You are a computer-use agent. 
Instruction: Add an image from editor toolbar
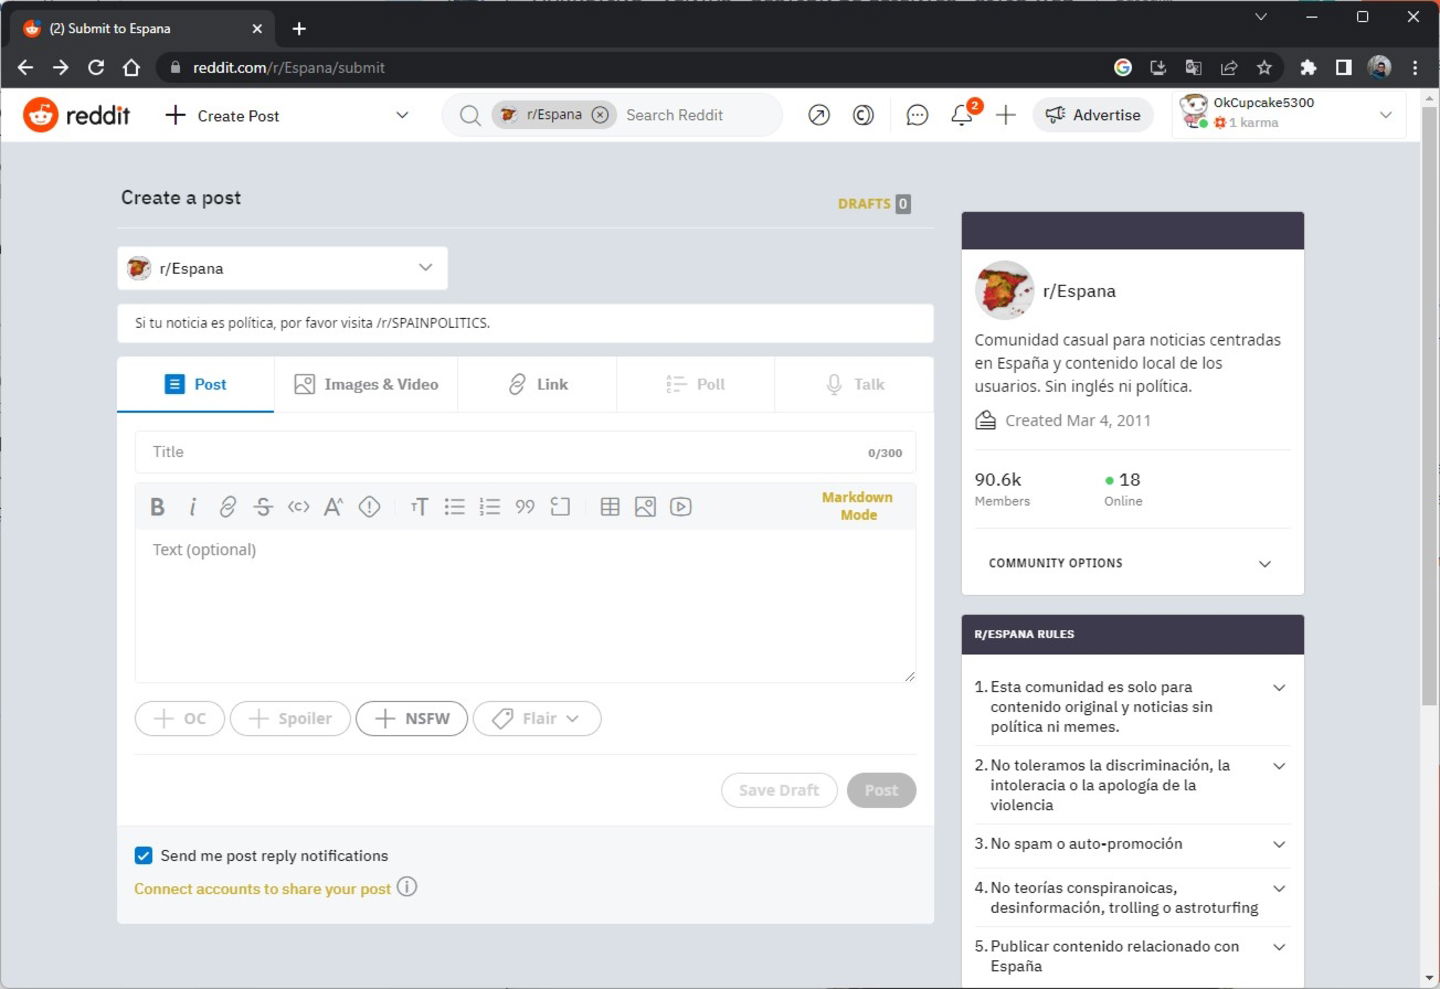645,507
